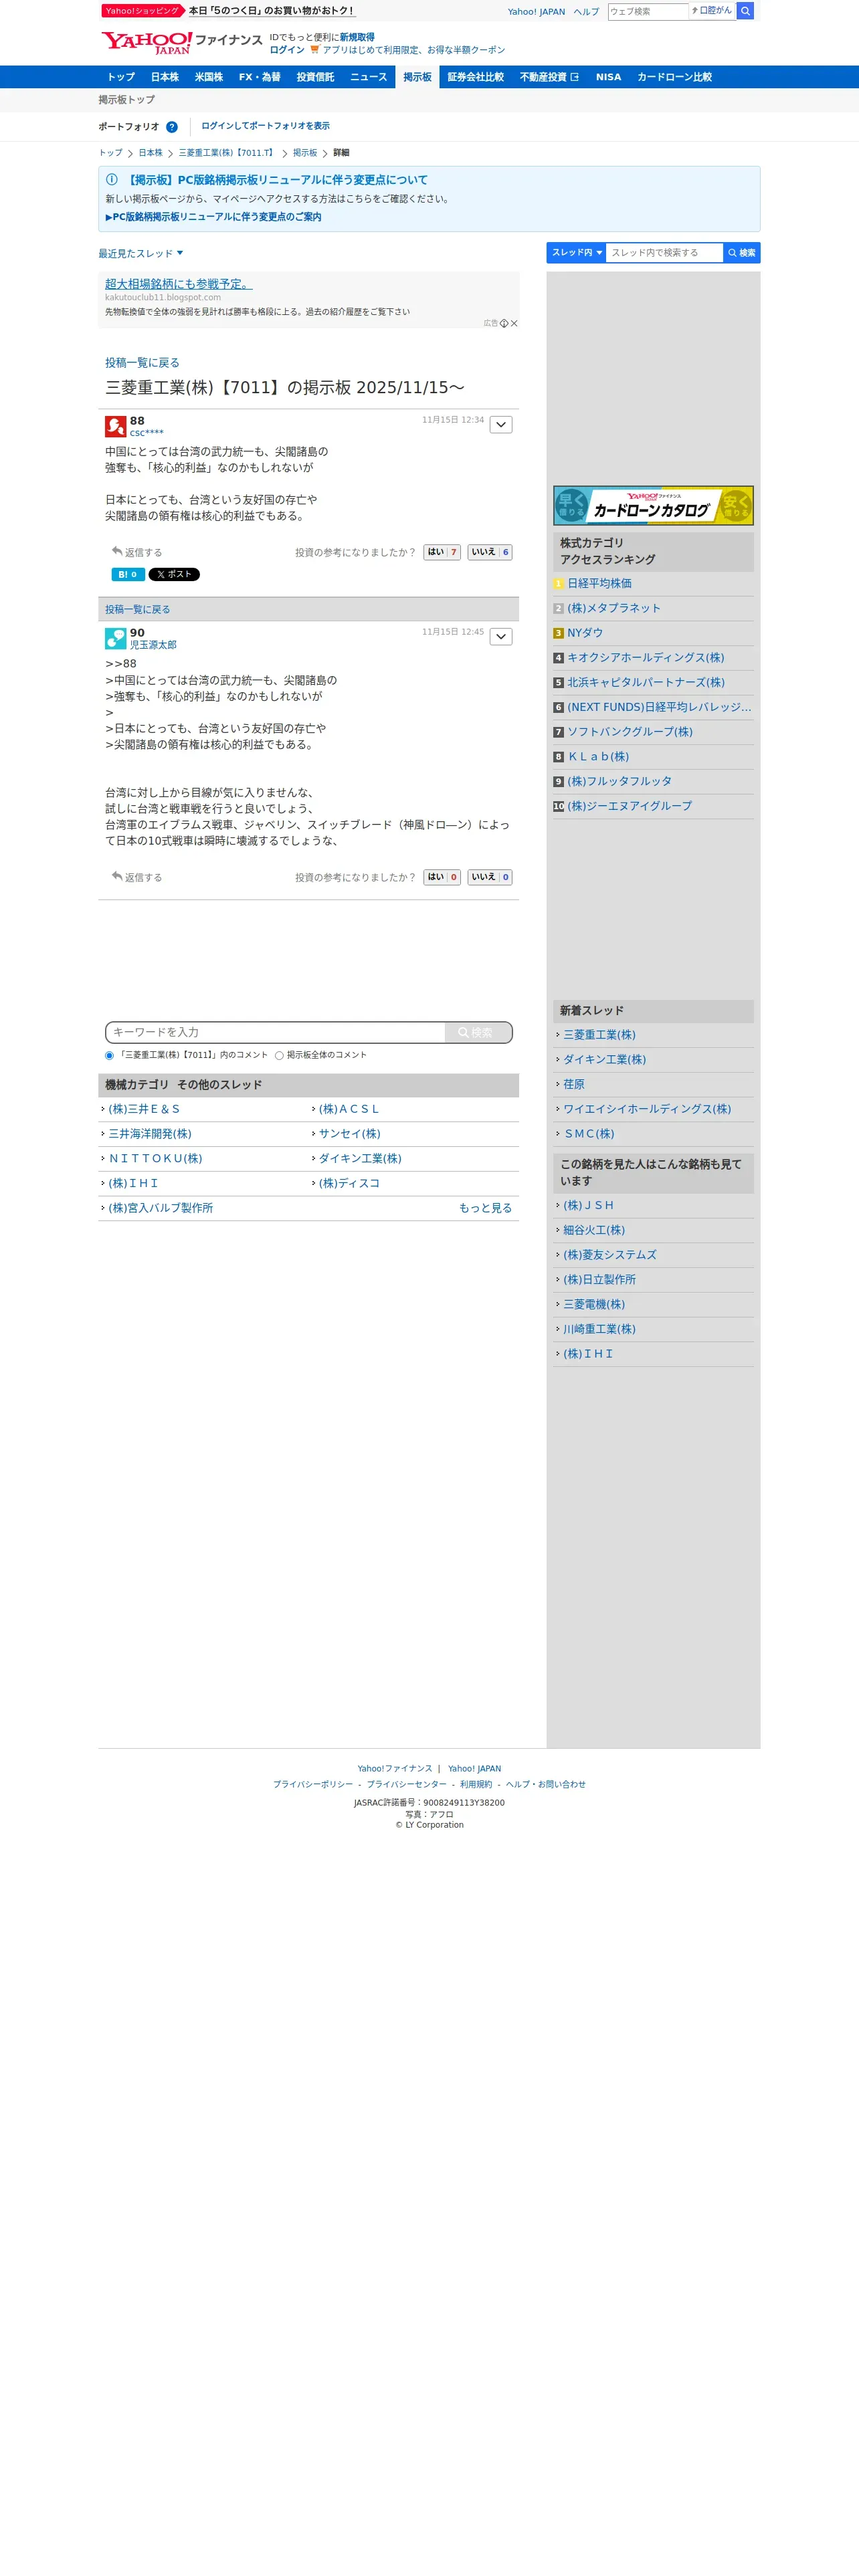
Task: Click the Hatena bookmark B! button
Action: pos(128,574)
